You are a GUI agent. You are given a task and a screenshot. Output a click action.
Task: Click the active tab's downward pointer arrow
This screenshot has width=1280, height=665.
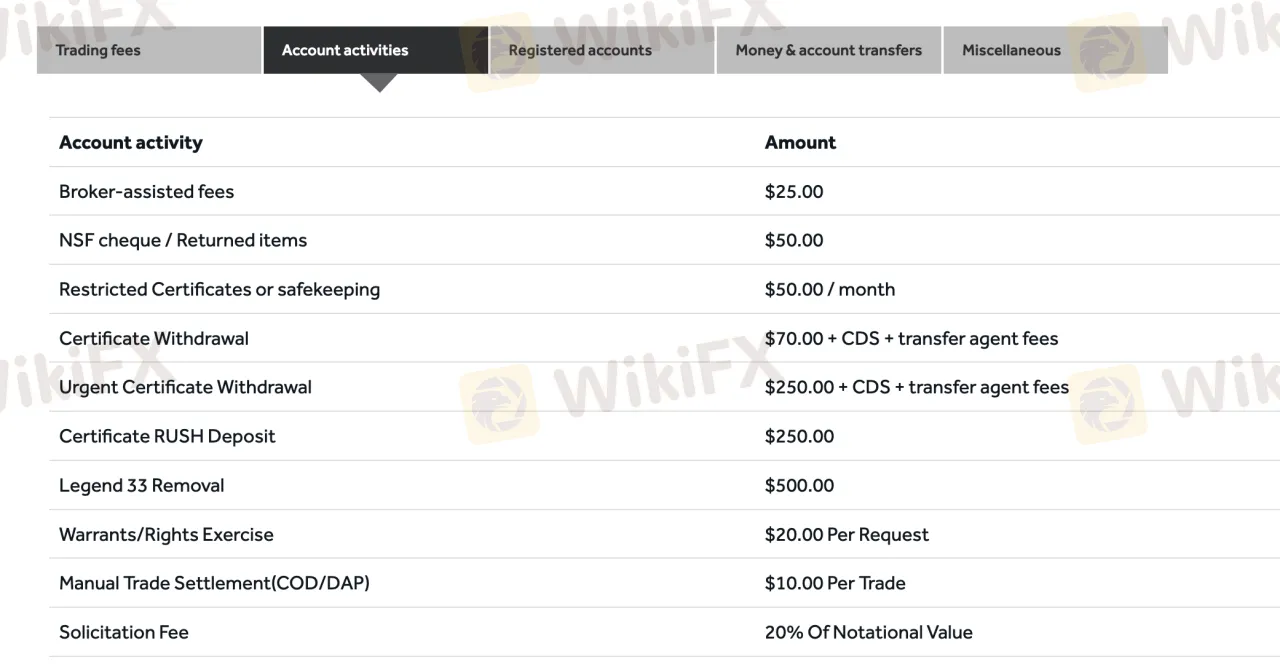(x=378, y=83)
